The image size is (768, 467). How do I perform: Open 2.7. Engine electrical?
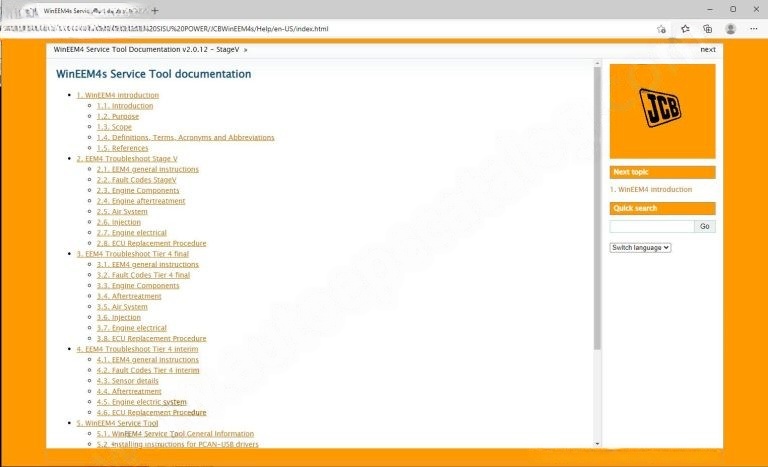pyautogui.click(x=131, y=233)
